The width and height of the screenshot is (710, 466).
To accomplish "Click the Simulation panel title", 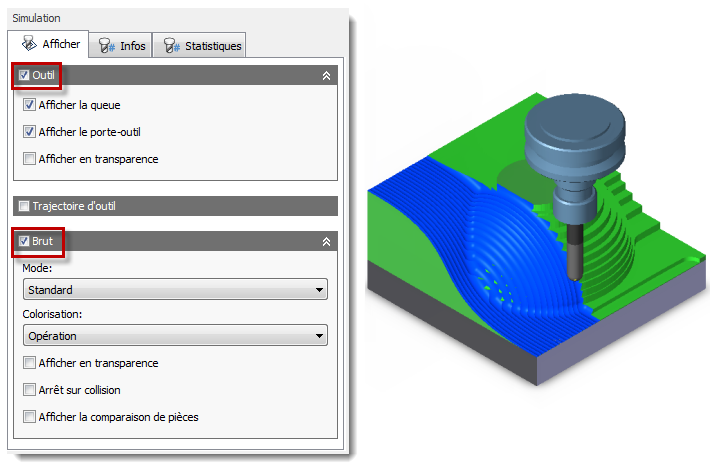I will pyautogui.click(x=36, y=18).
